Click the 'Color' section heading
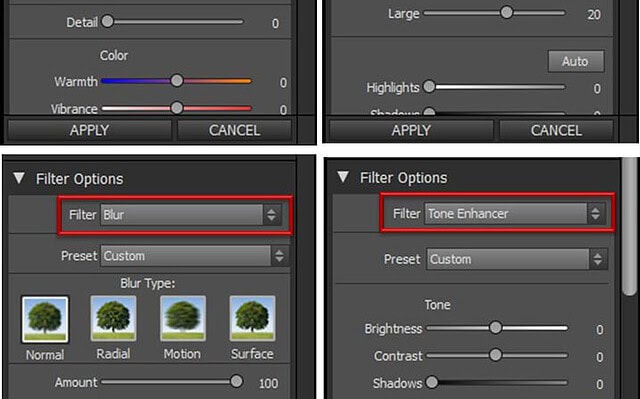 [x=114, y=55]
